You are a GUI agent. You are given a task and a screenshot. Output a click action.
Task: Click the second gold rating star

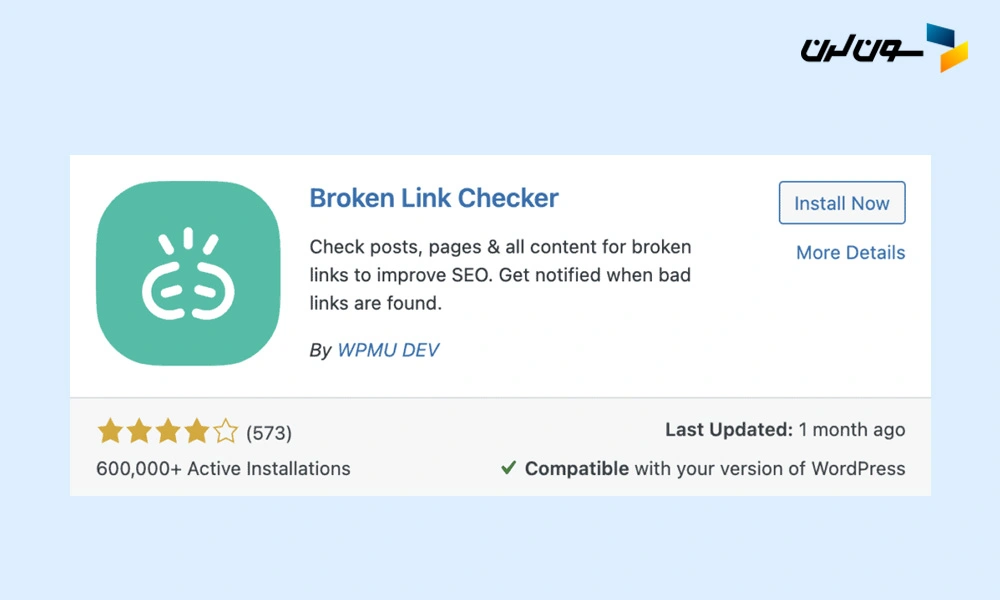point(139,432)
